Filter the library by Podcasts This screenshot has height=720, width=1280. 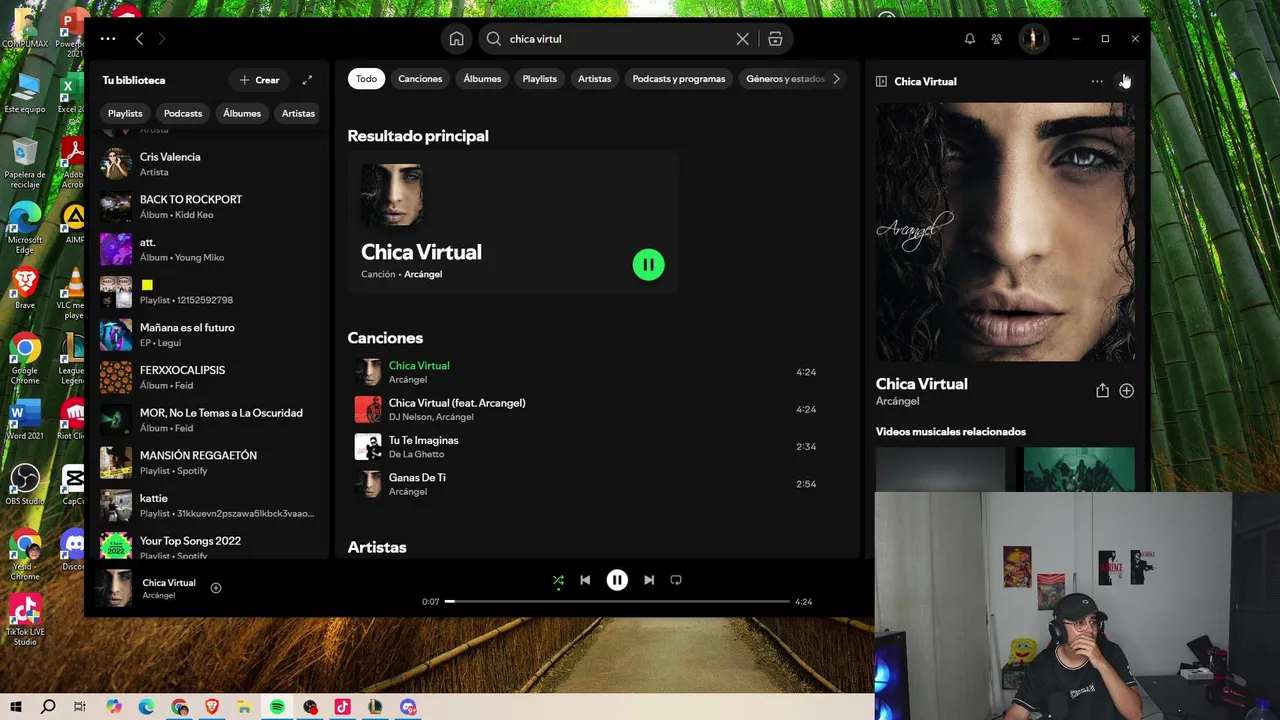pyautogui.click(x=183, y=113)
